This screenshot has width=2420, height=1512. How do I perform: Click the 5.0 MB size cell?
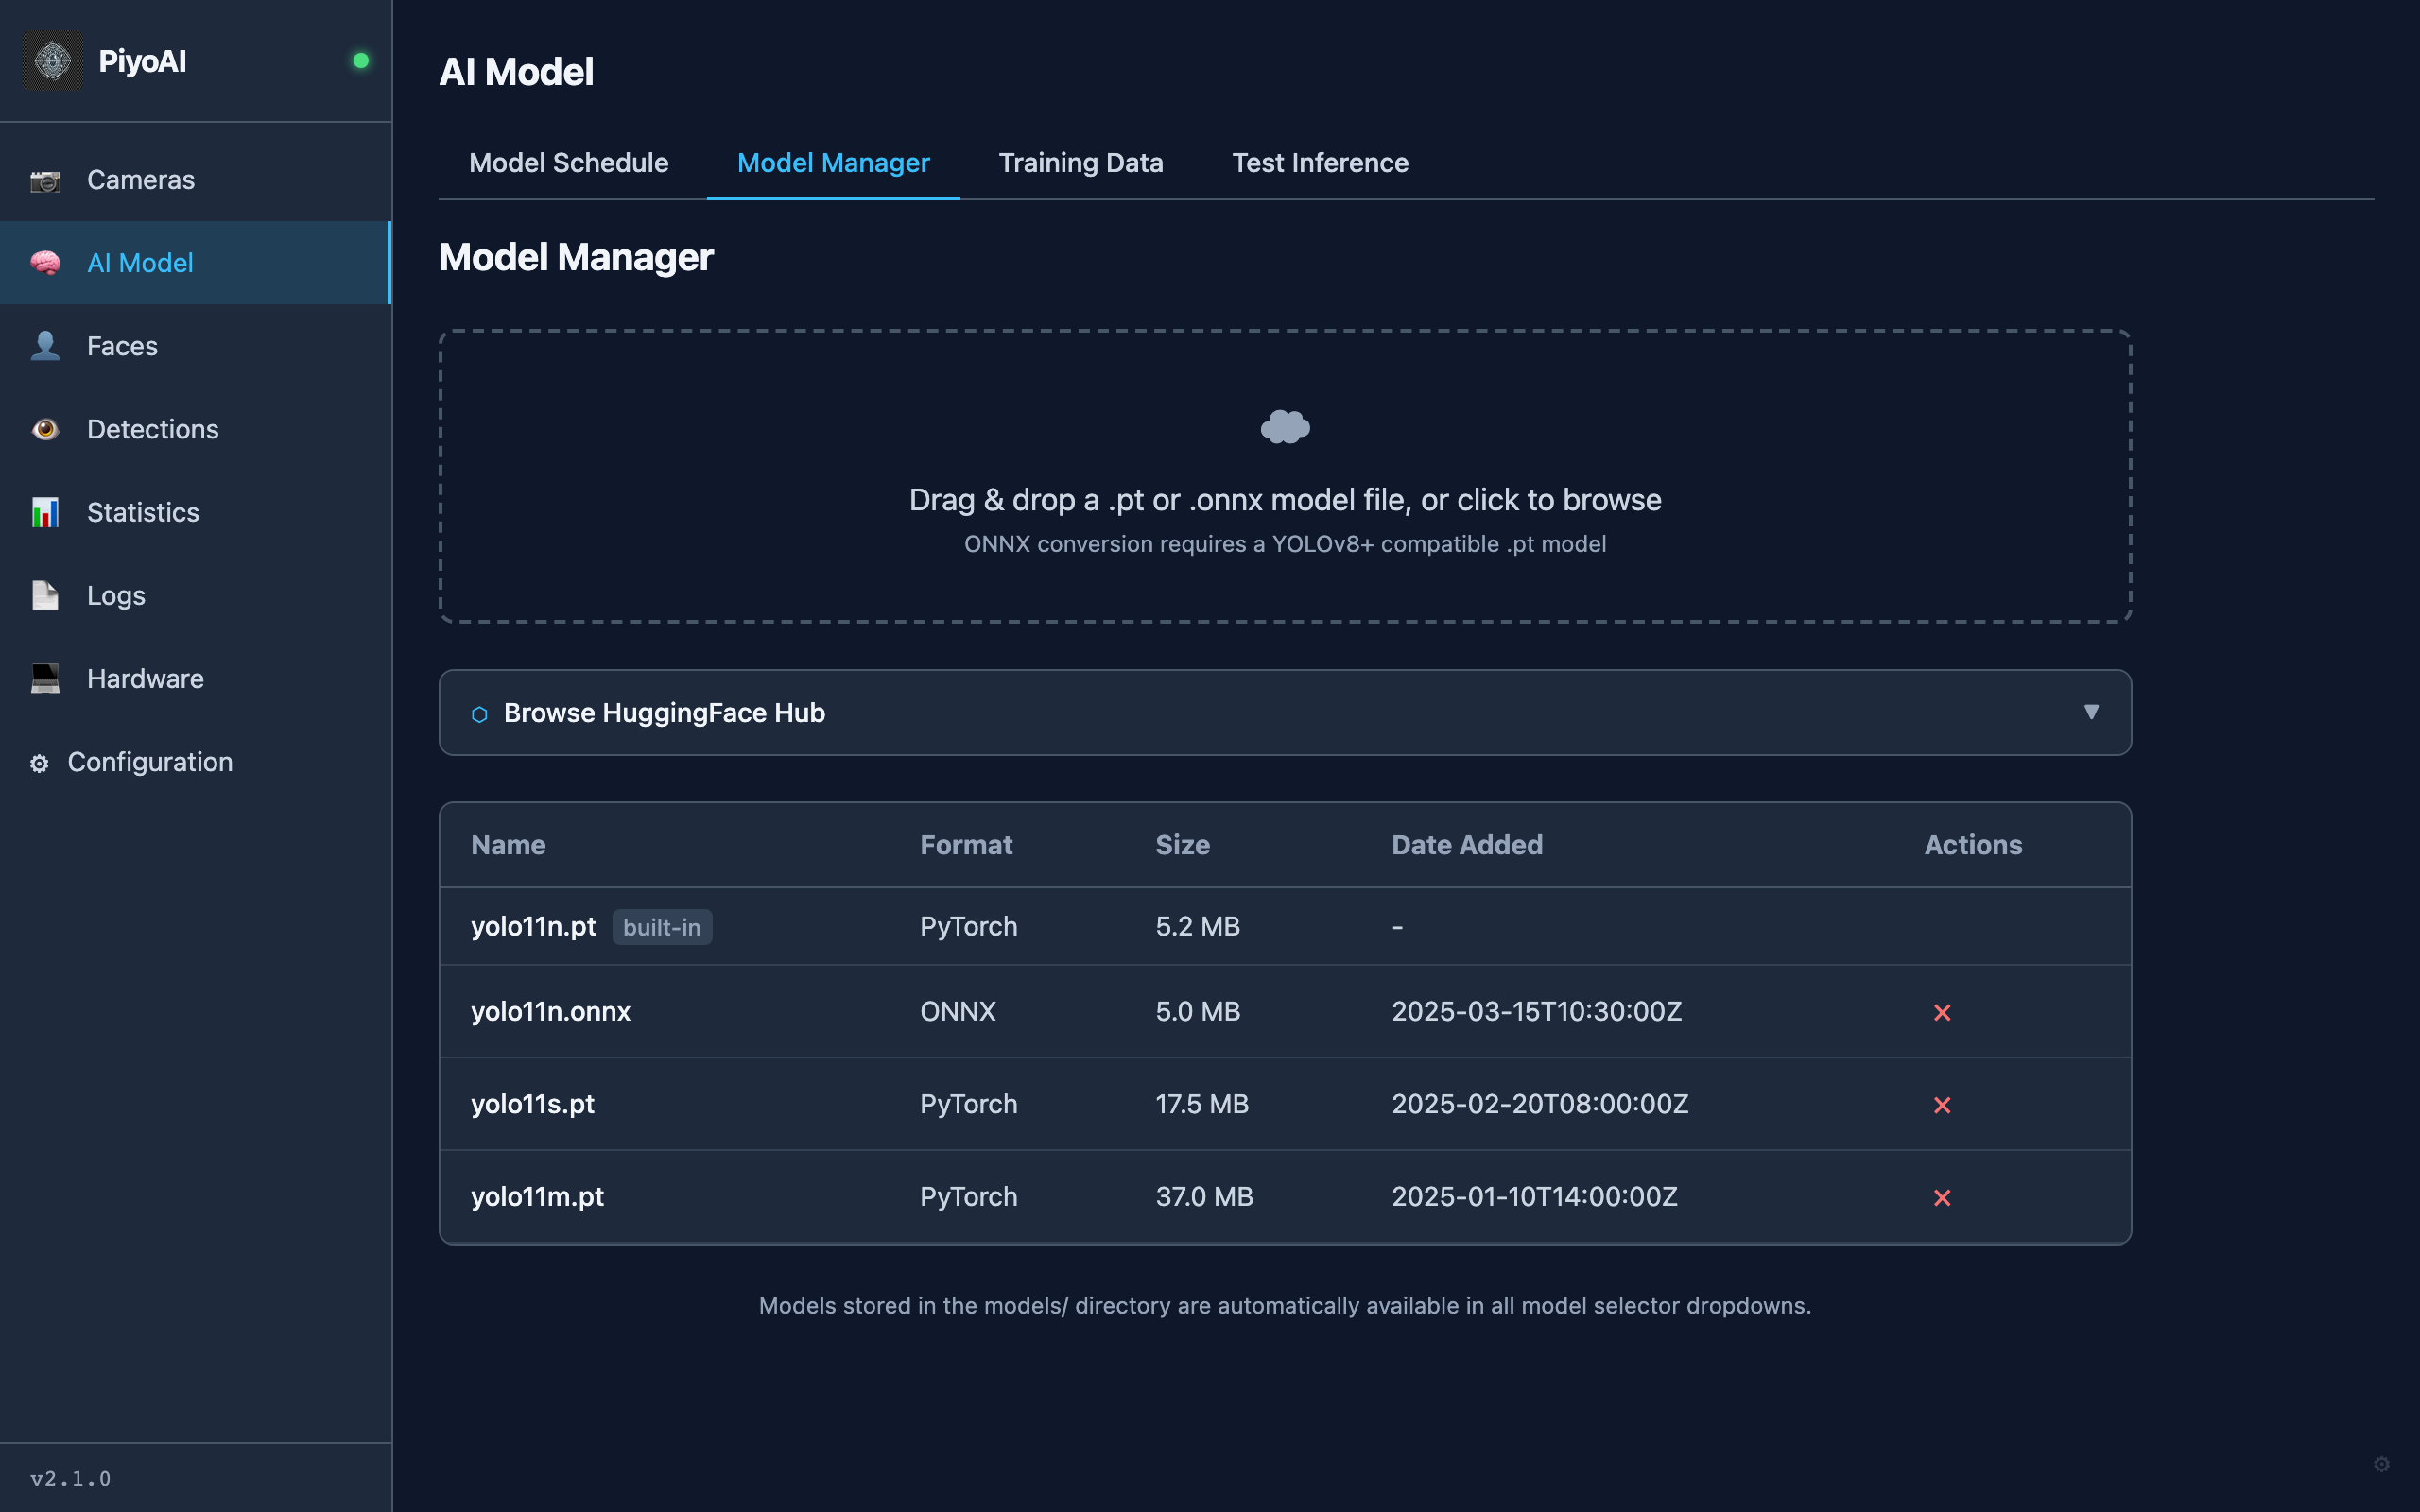point(1197,1011)
